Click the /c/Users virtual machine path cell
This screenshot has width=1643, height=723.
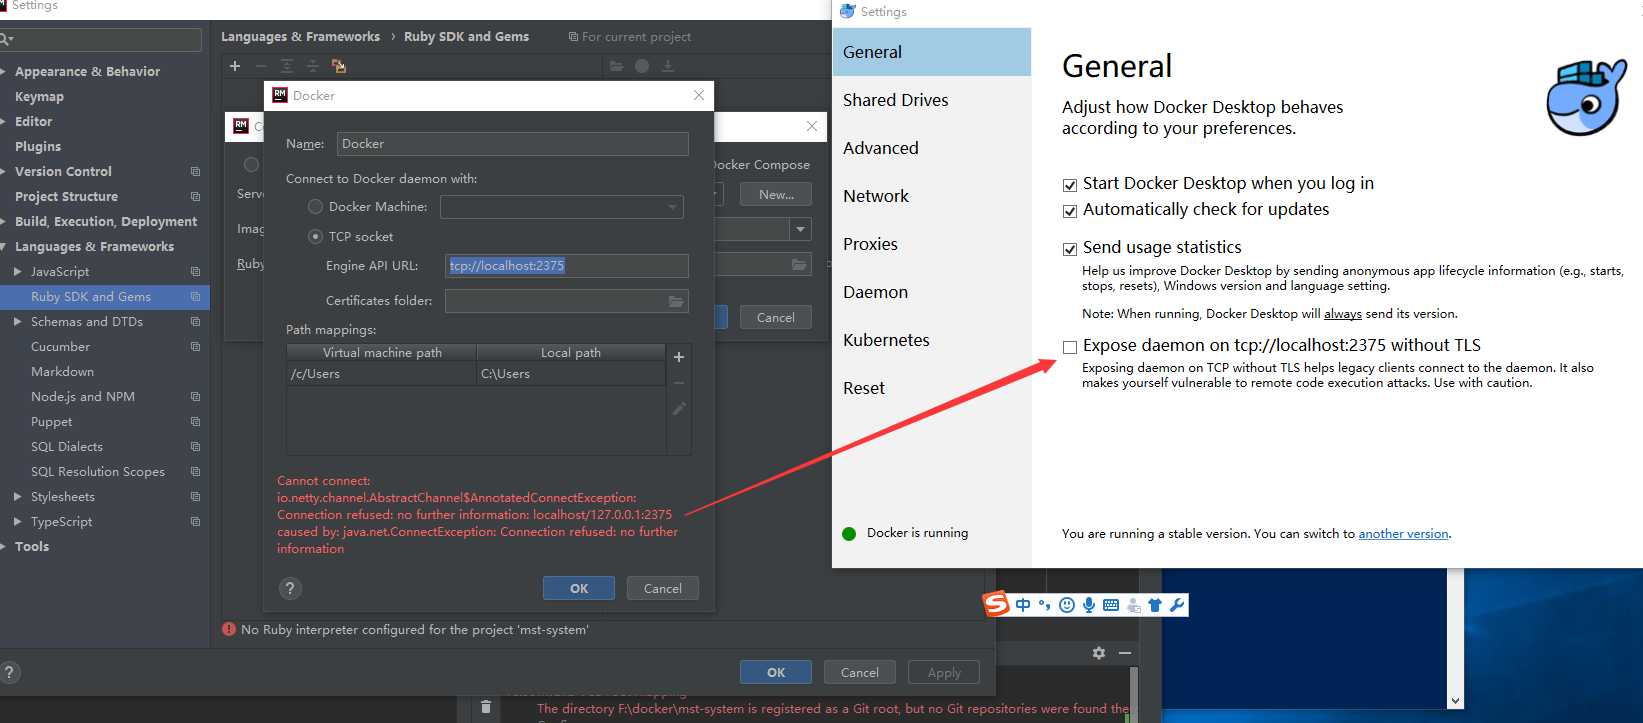pyautogui.click(x=381, y=374)
